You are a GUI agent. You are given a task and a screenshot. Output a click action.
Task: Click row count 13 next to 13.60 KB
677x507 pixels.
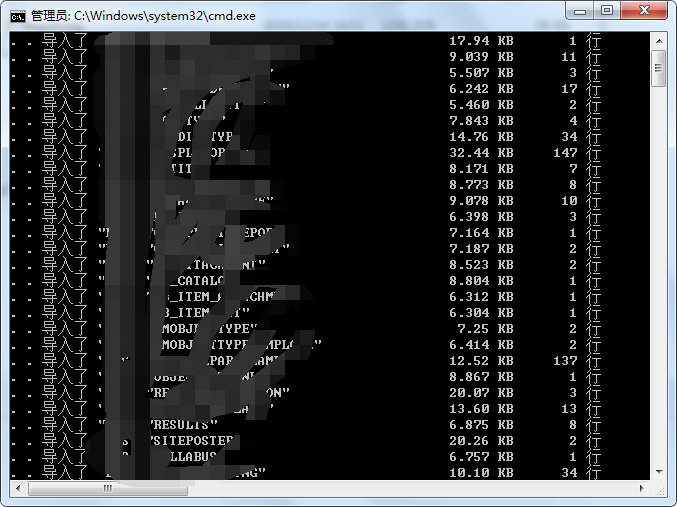[569, 409]
